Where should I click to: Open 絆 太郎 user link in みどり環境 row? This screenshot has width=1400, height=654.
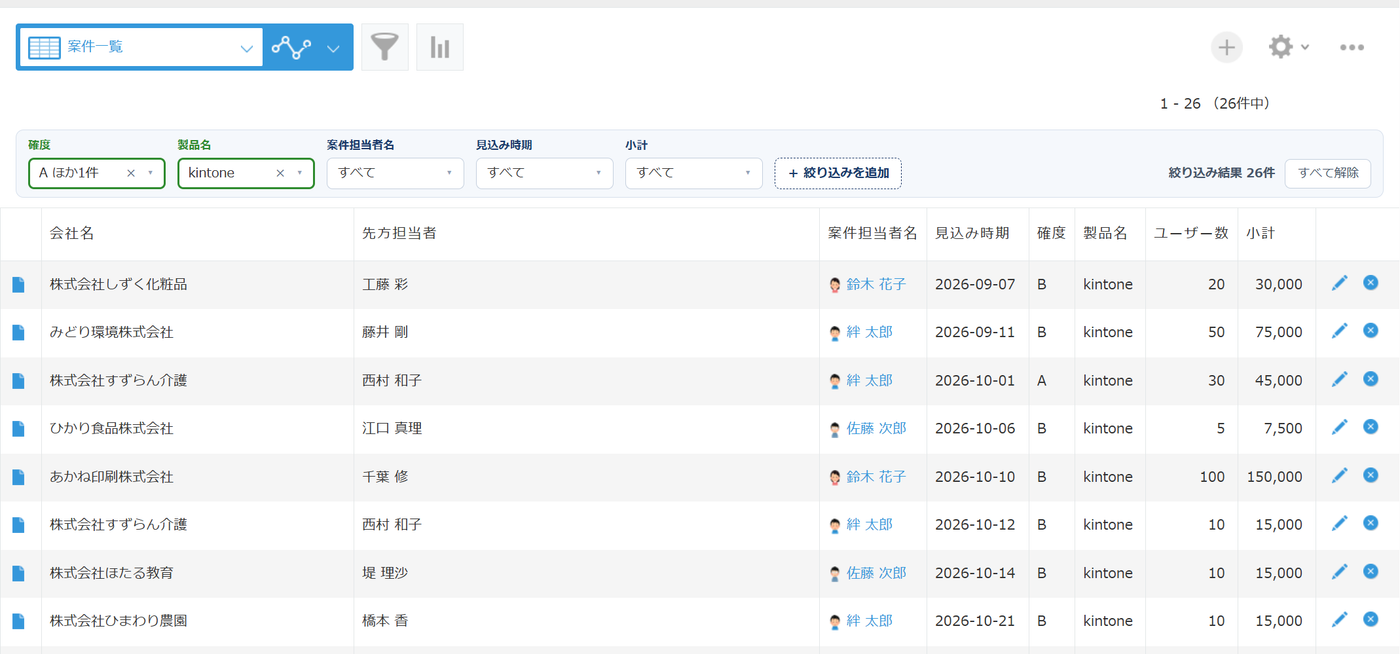pyautogui.click(x=869, y=333)
